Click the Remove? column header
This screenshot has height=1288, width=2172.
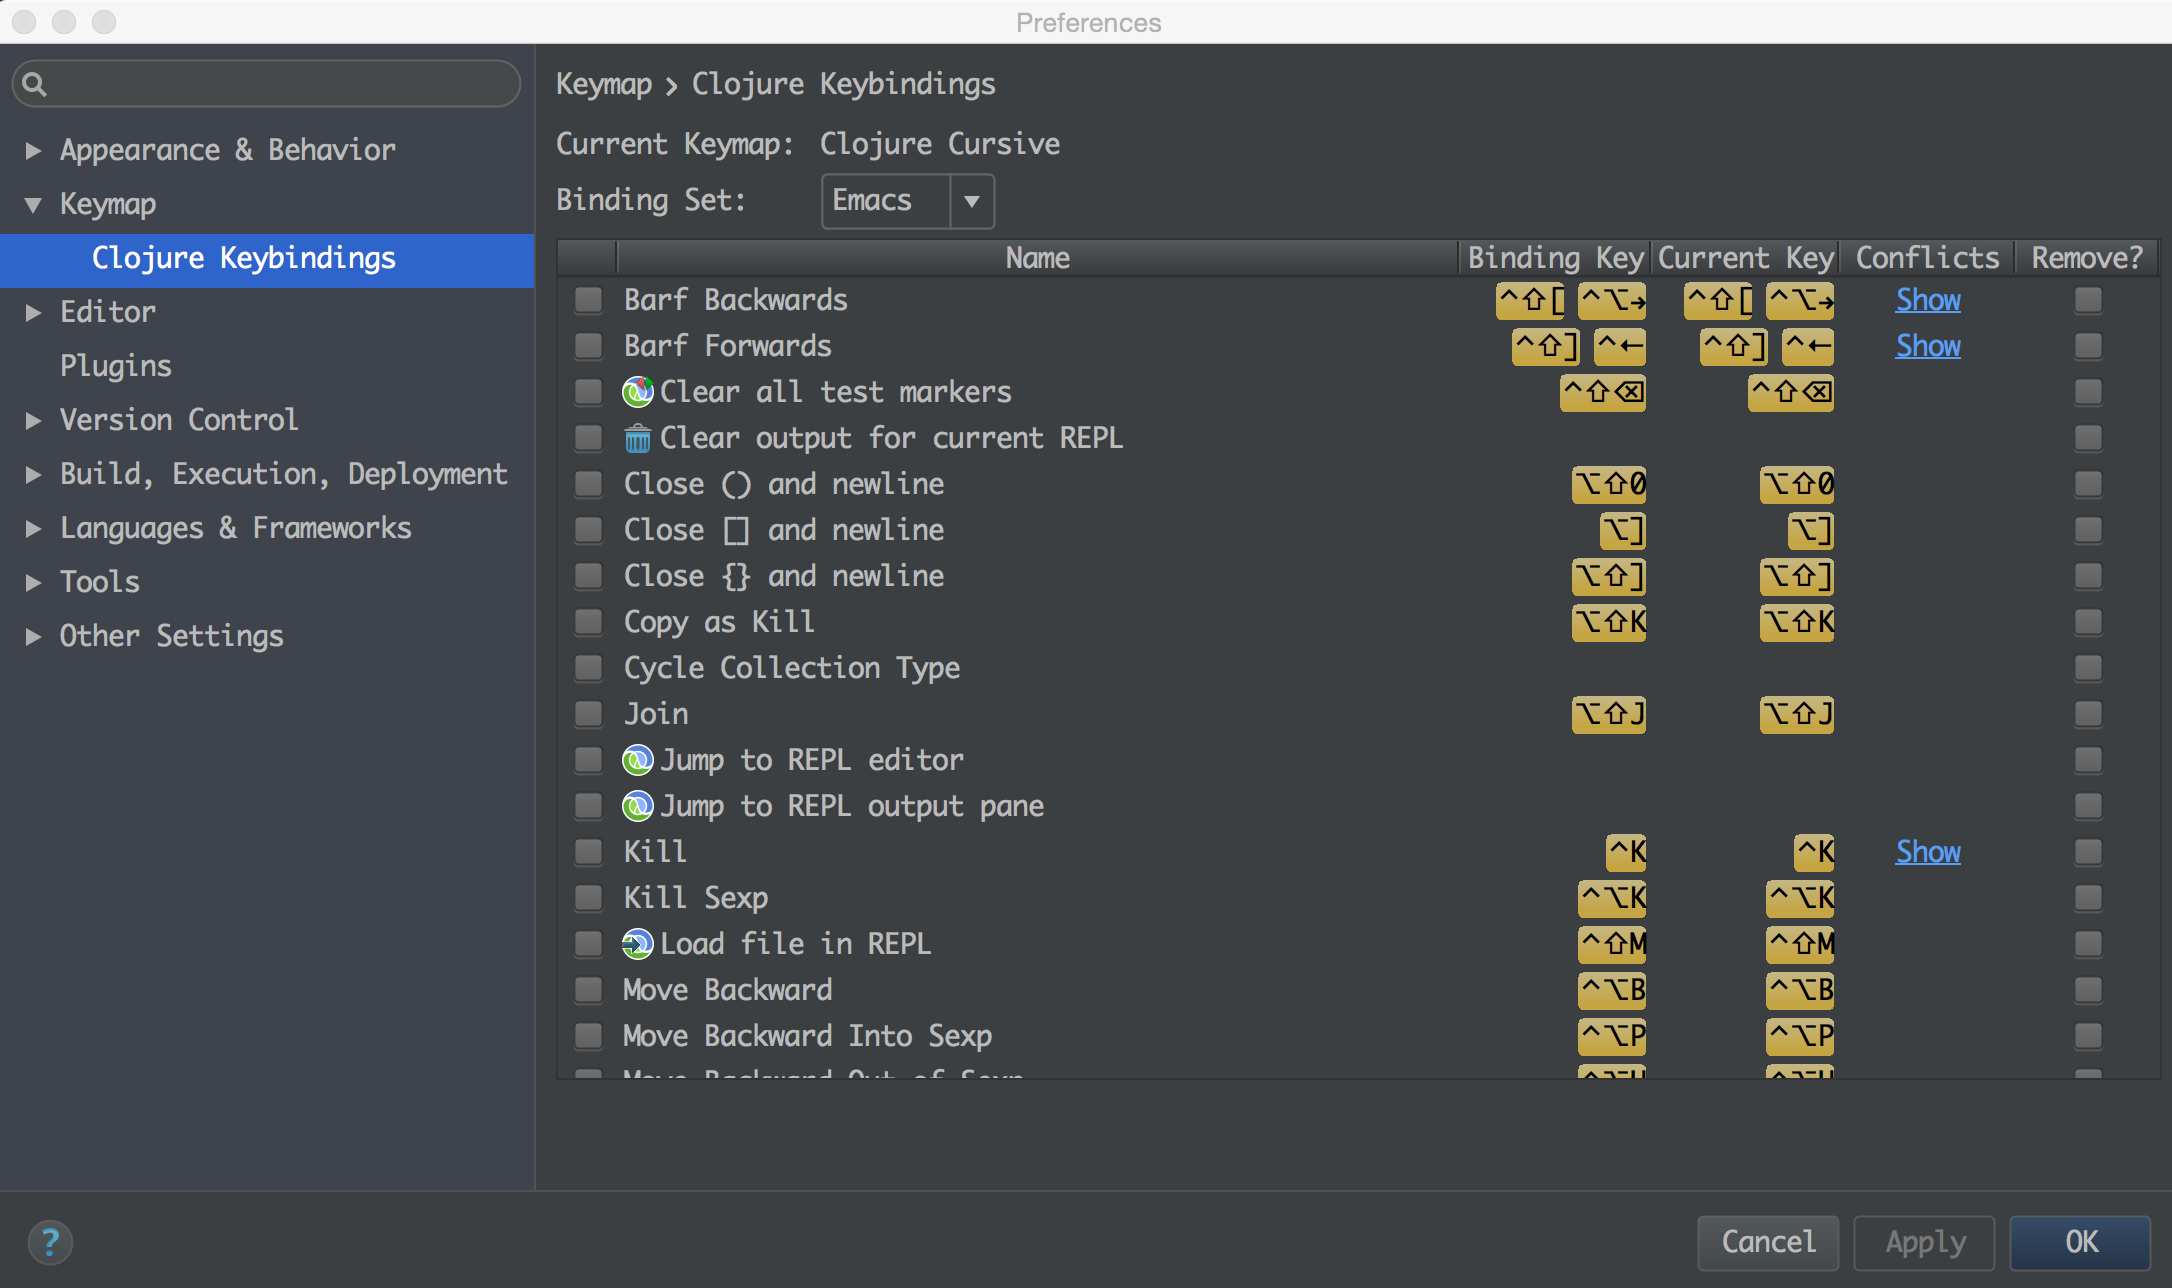2087,258
